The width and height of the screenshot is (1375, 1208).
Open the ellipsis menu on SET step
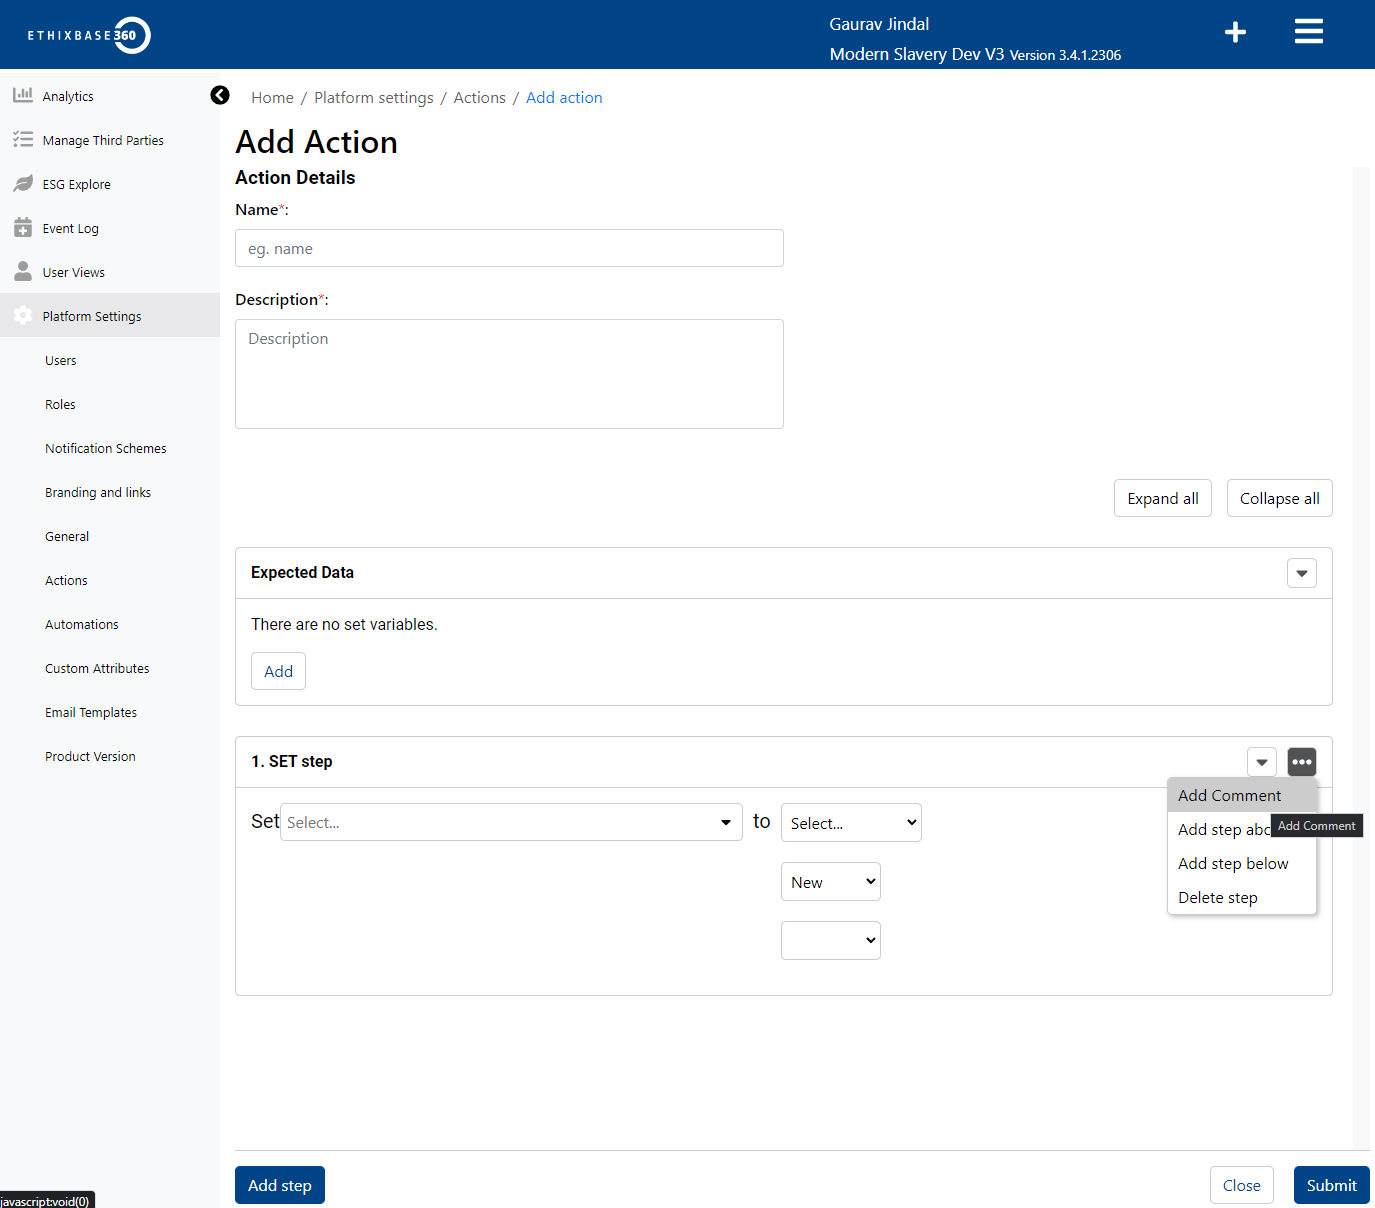coord(1301,761)
